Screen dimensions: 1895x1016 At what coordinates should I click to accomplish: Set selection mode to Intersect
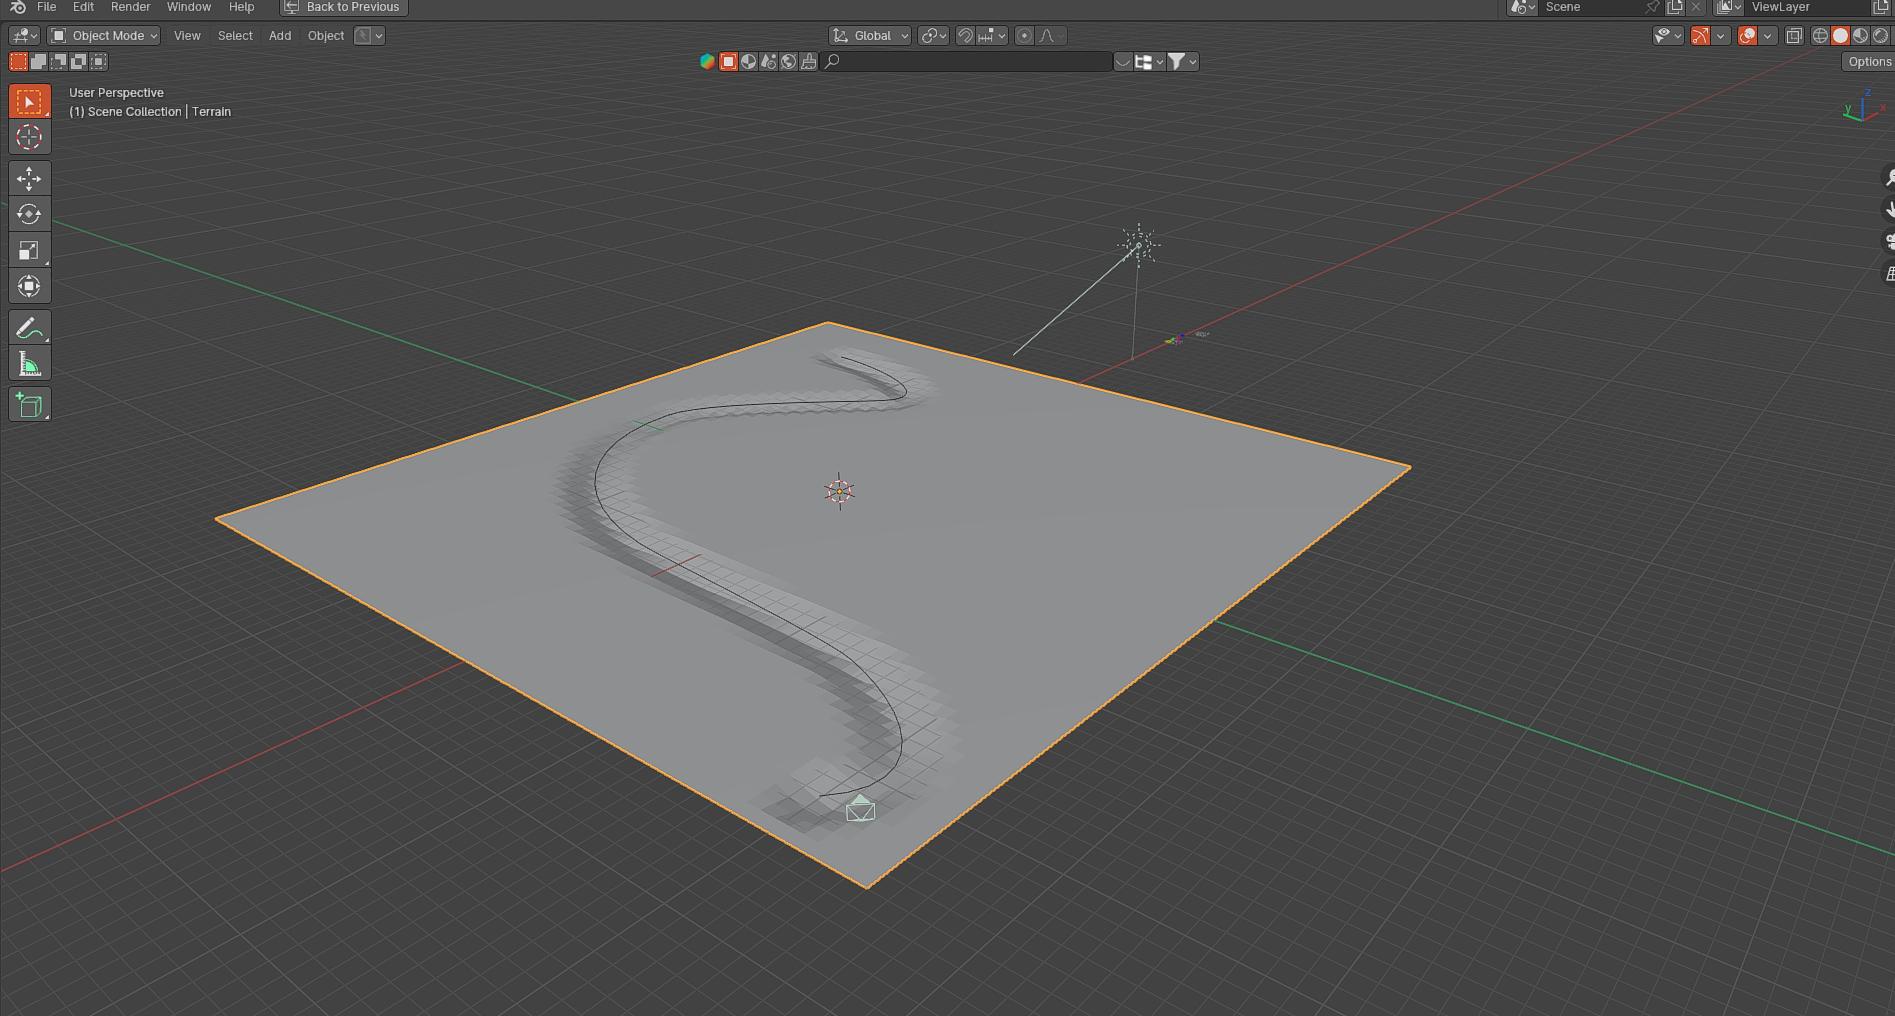point(98,62)
